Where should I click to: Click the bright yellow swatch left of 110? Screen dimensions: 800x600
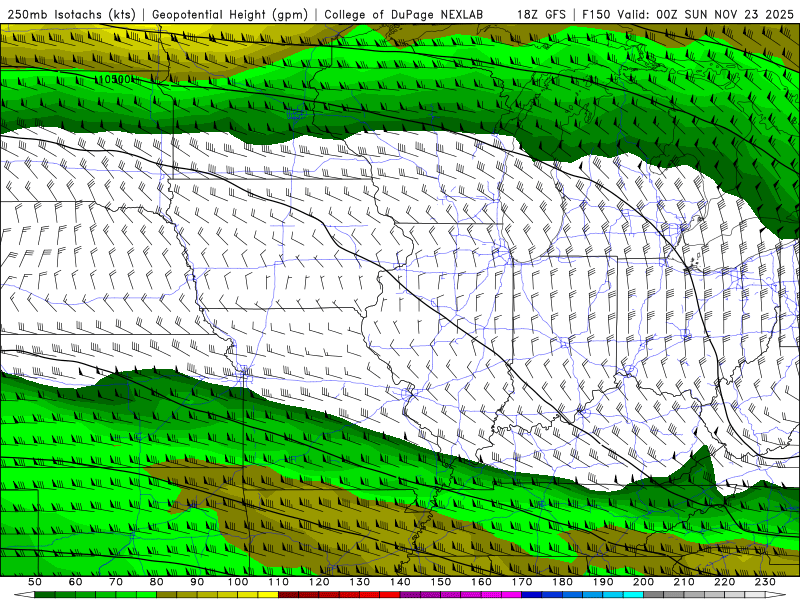(268, 595)
